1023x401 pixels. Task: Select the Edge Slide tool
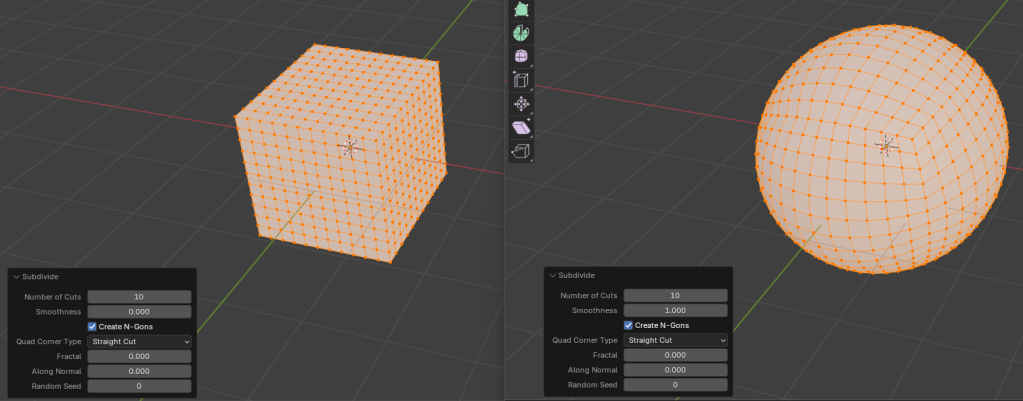[521, 80]
